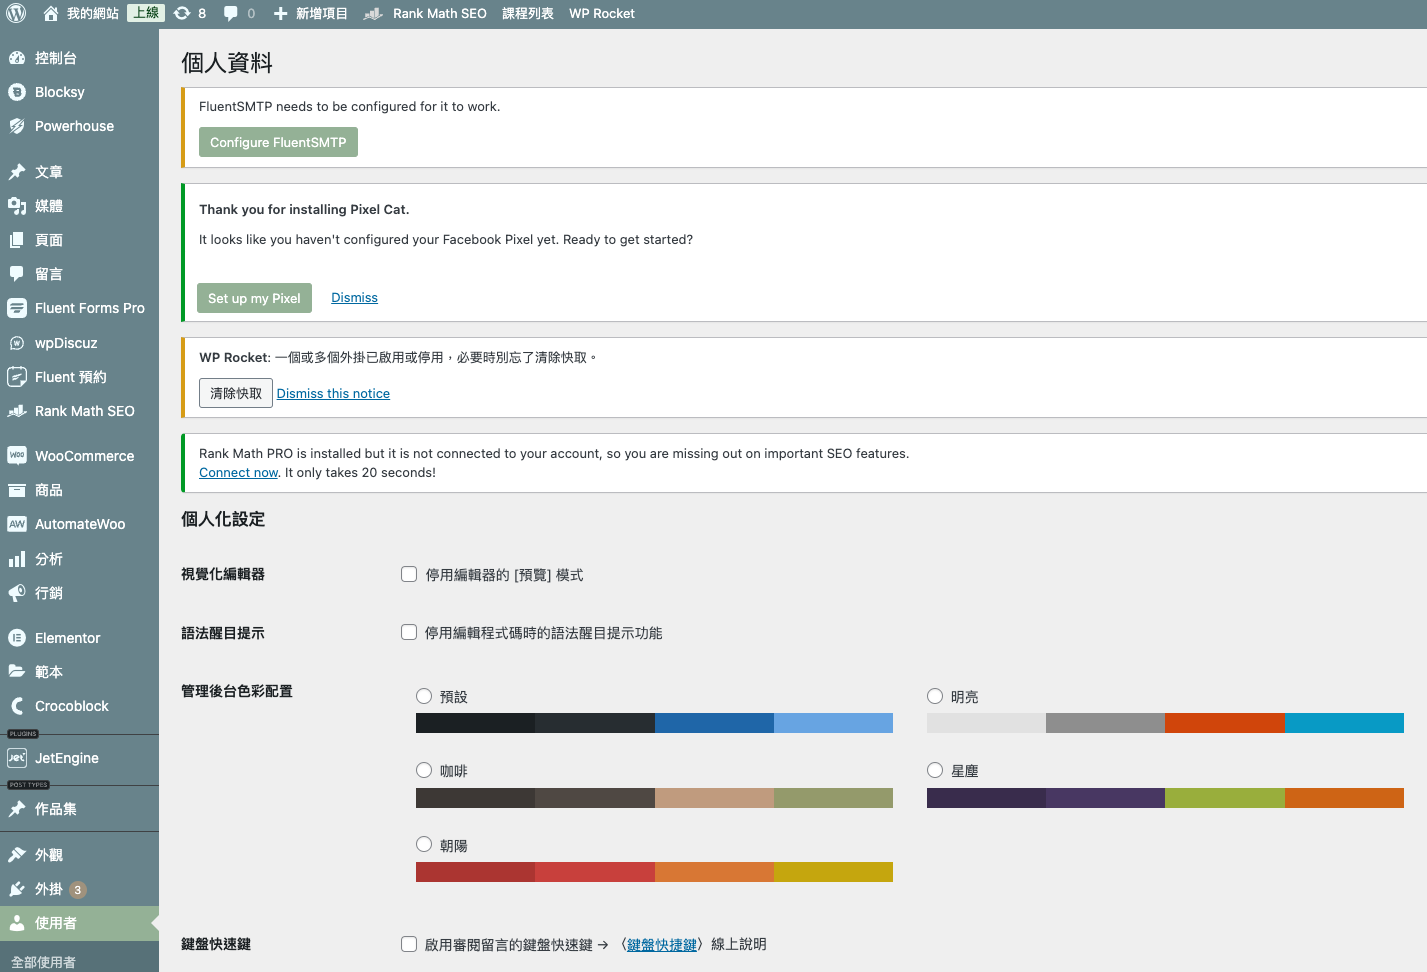
Task: Click the WooCommerce sidebar icon
Action: (x=17, y=456)
